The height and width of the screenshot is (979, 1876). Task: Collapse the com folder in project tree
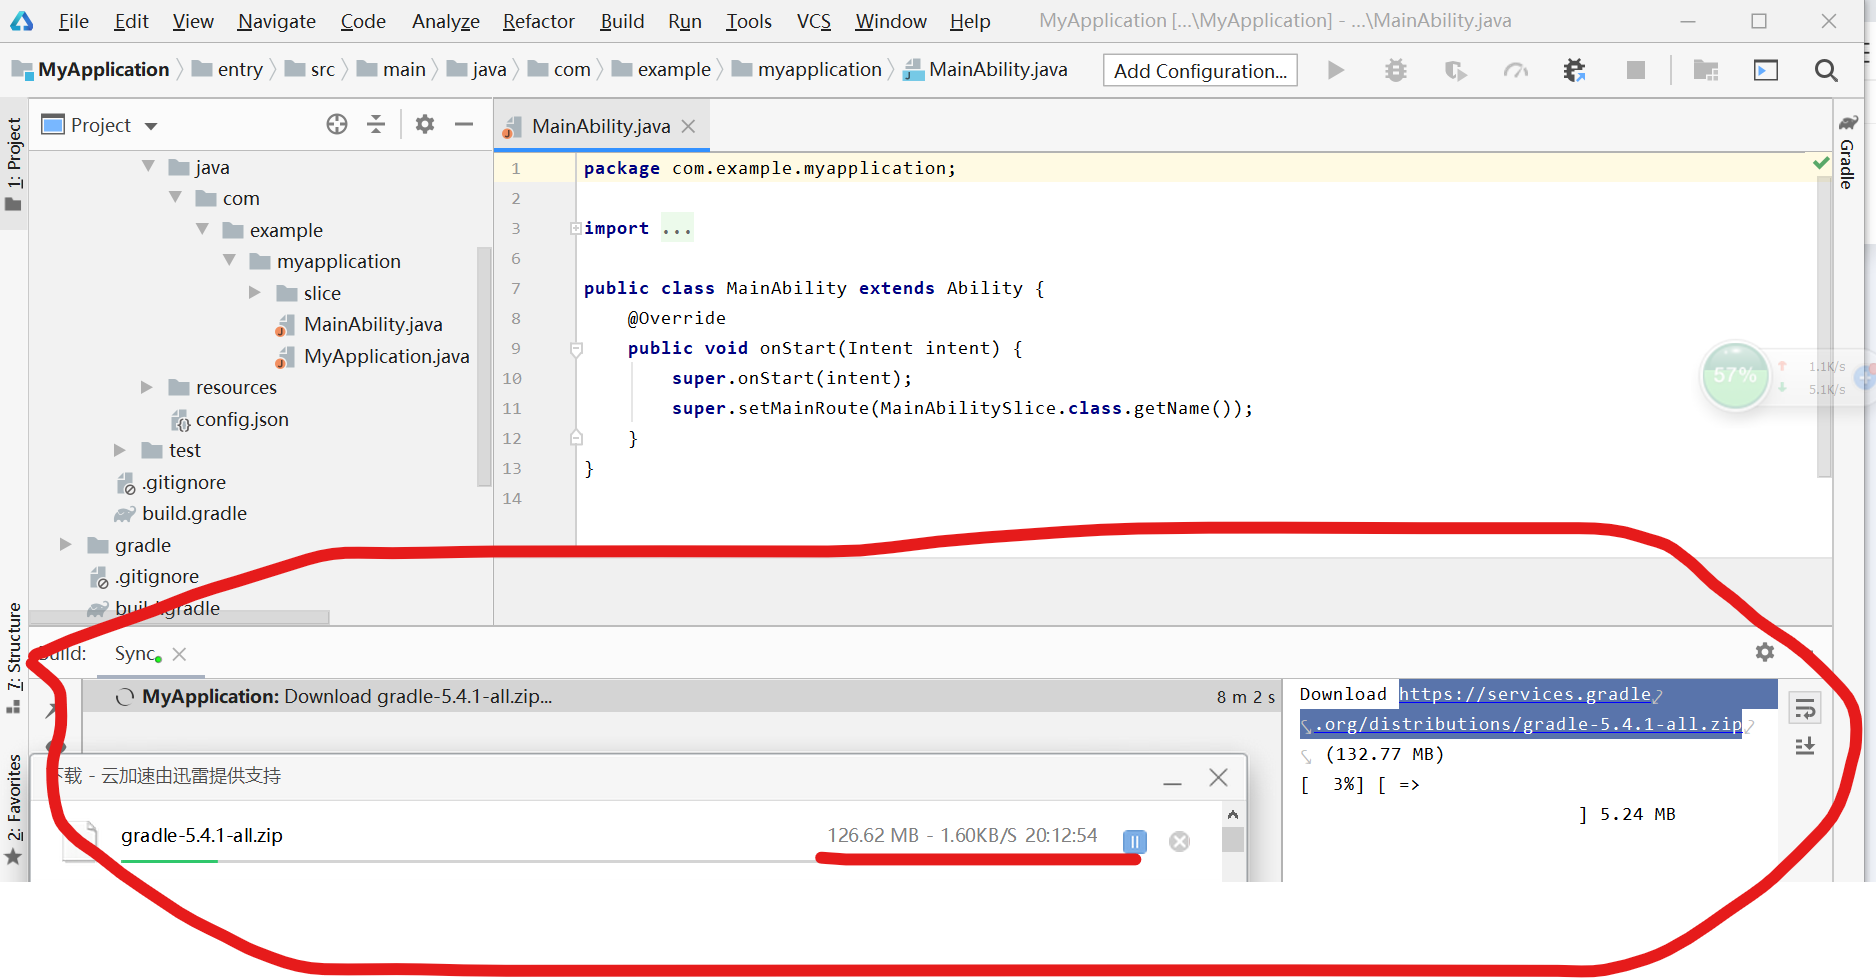tap(175, 197)
